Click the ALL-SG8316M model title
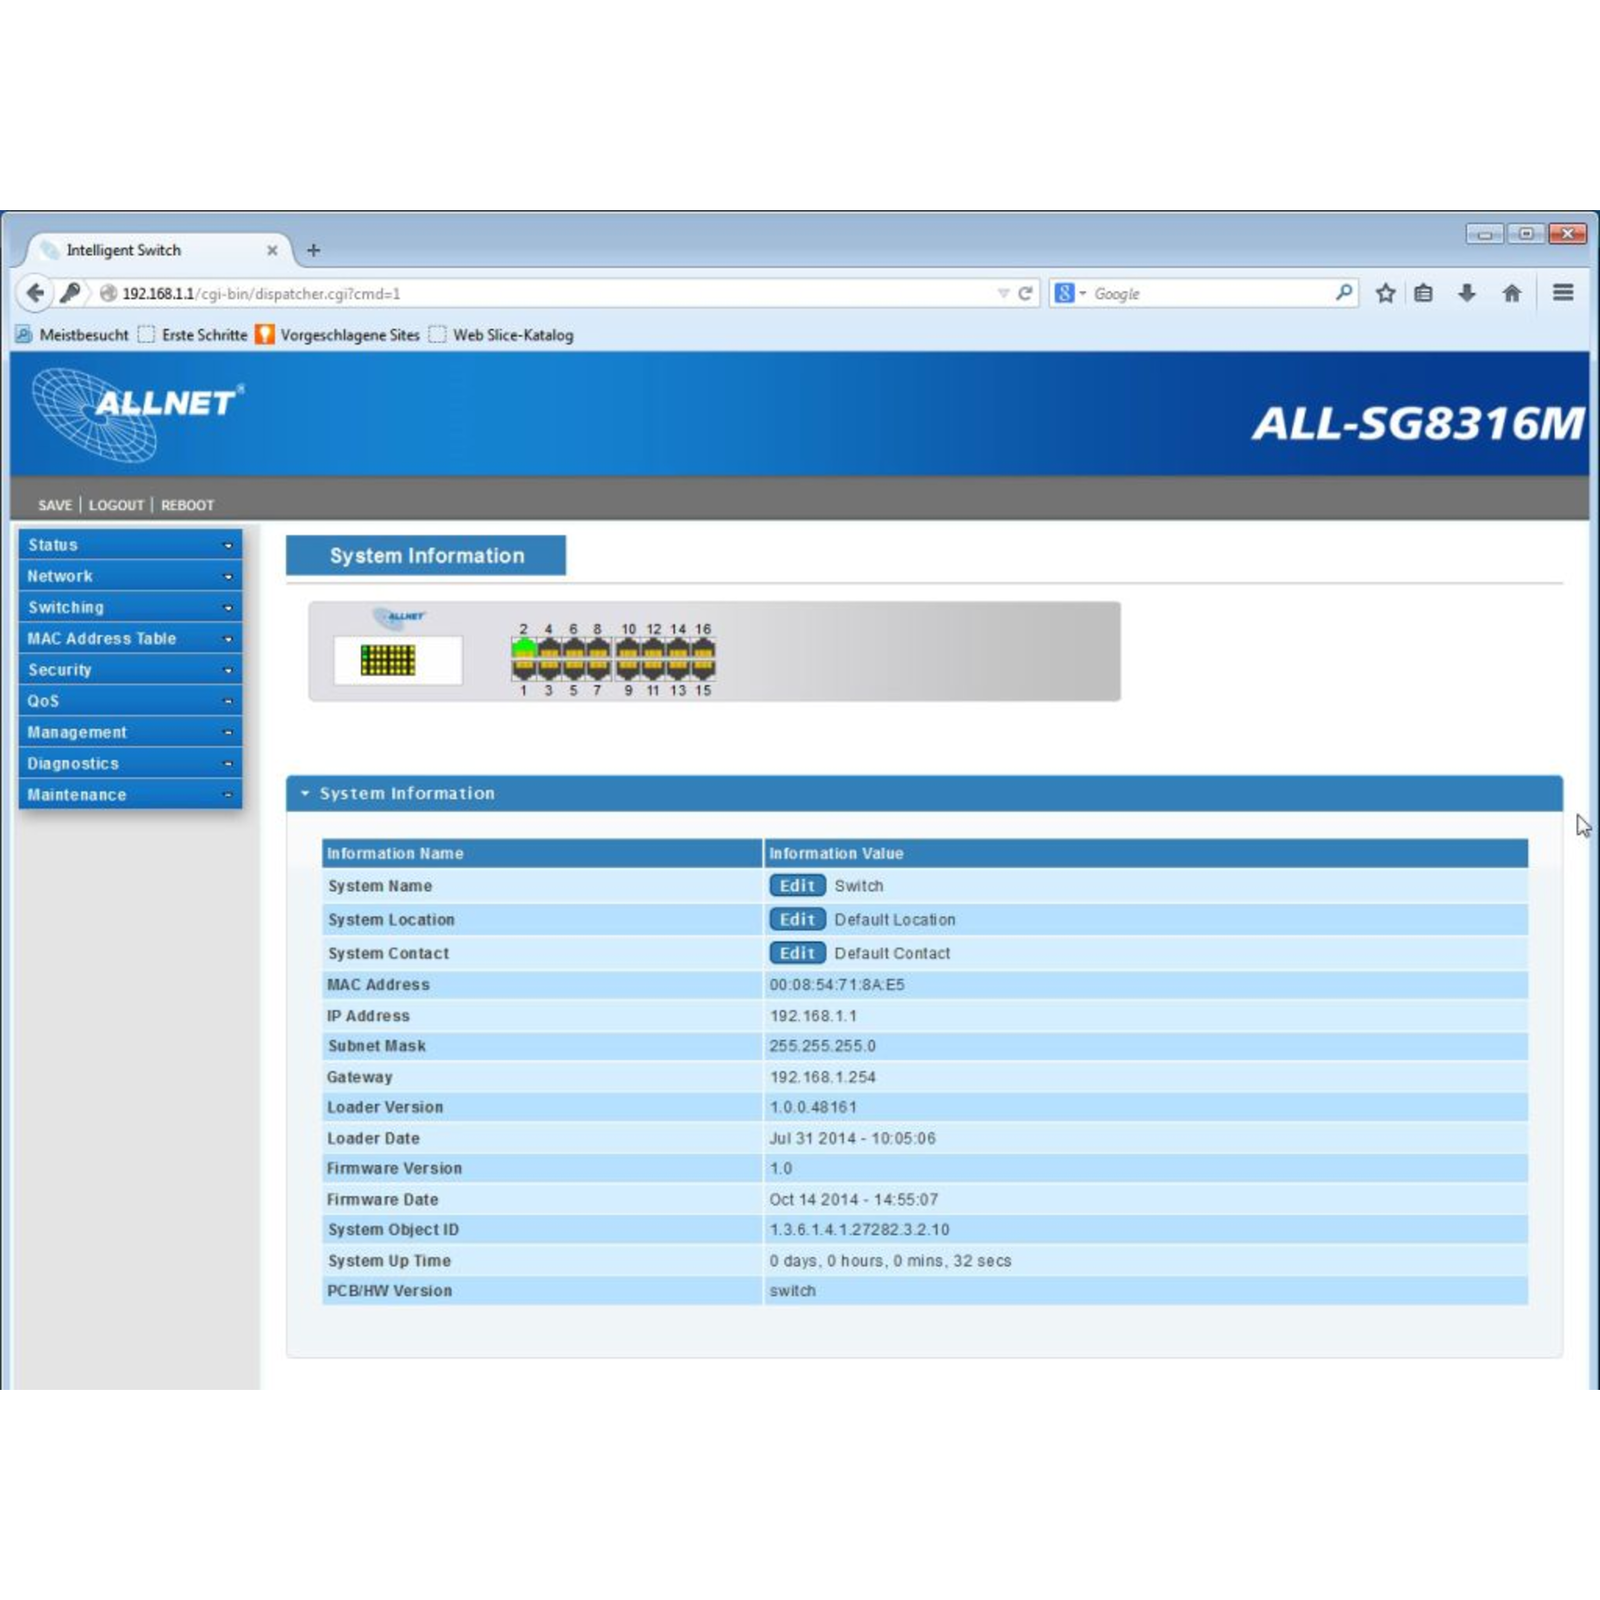This screenshot has width=1600, height=1600. 1418,423
